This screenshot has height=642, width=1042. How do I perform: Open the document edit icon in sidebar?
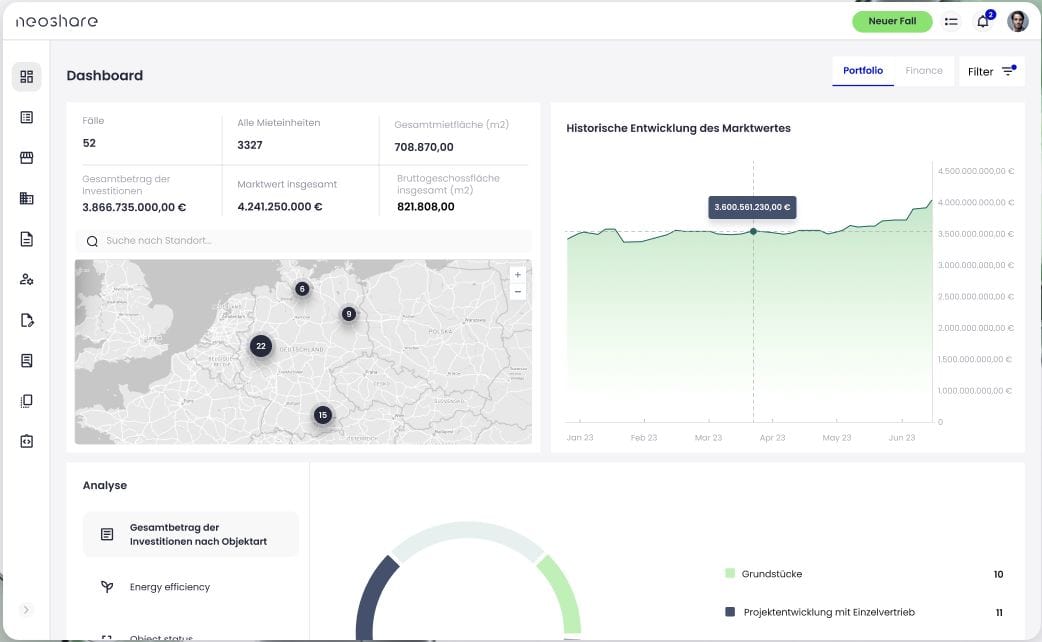click(x=27, y=320)
